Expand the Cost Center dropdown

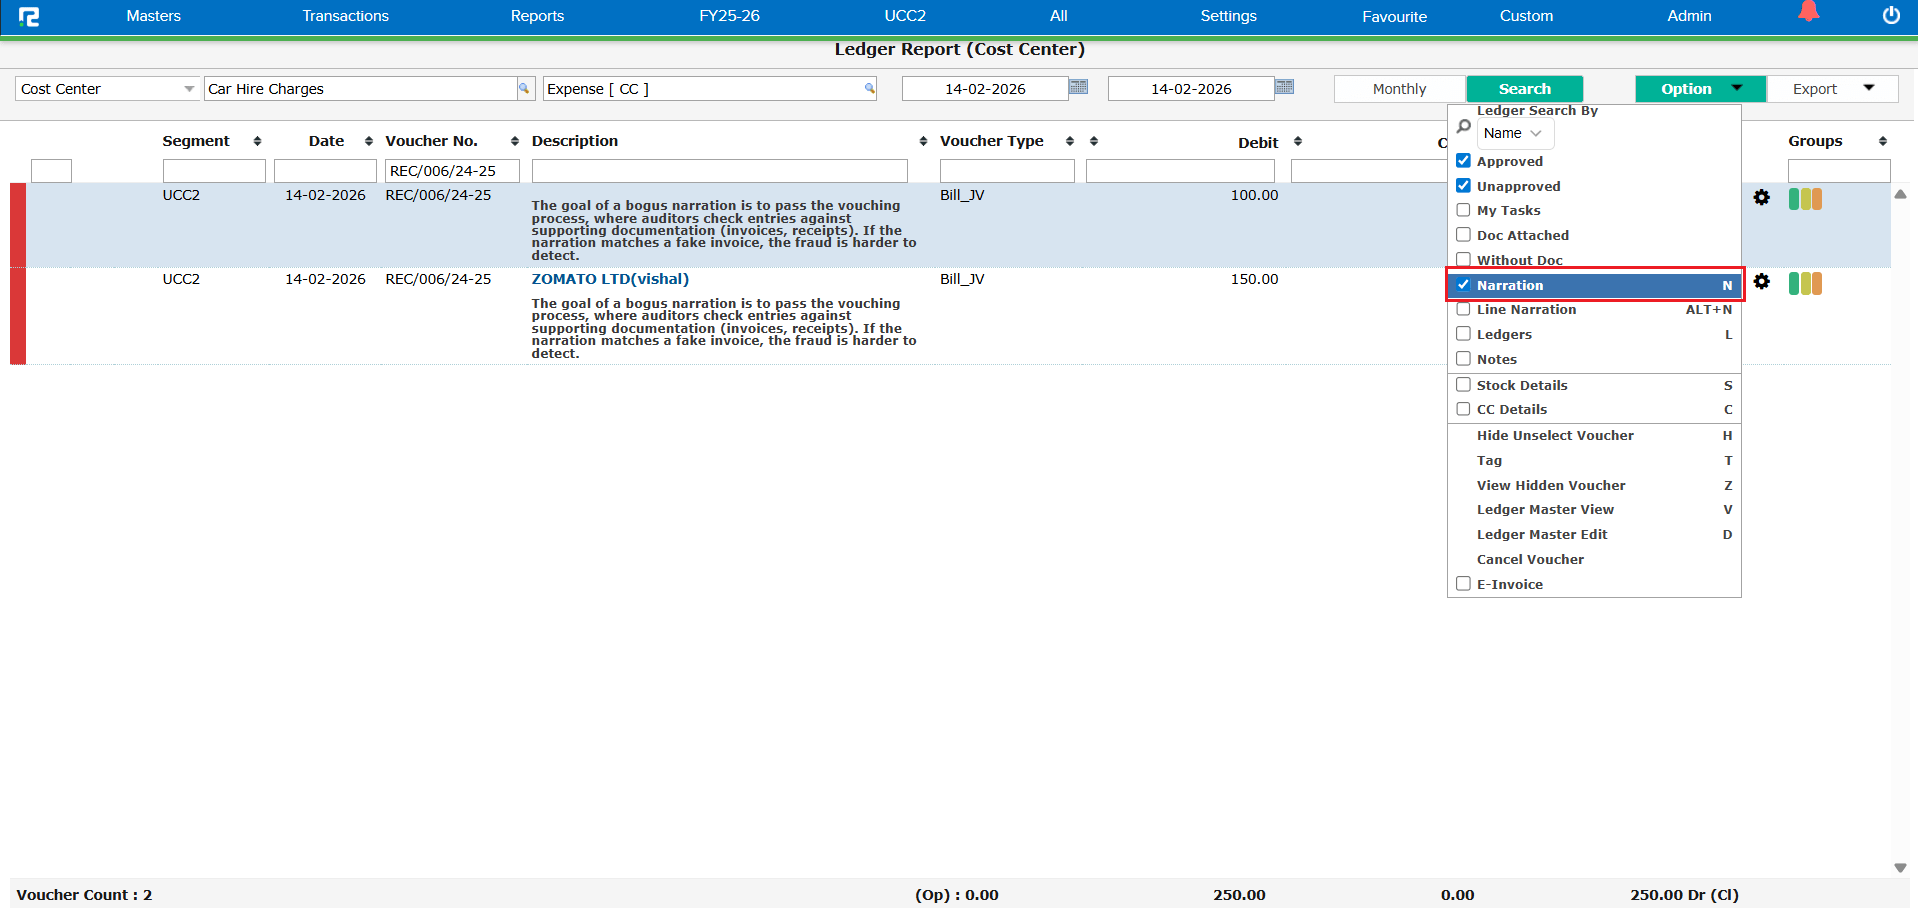188,89
